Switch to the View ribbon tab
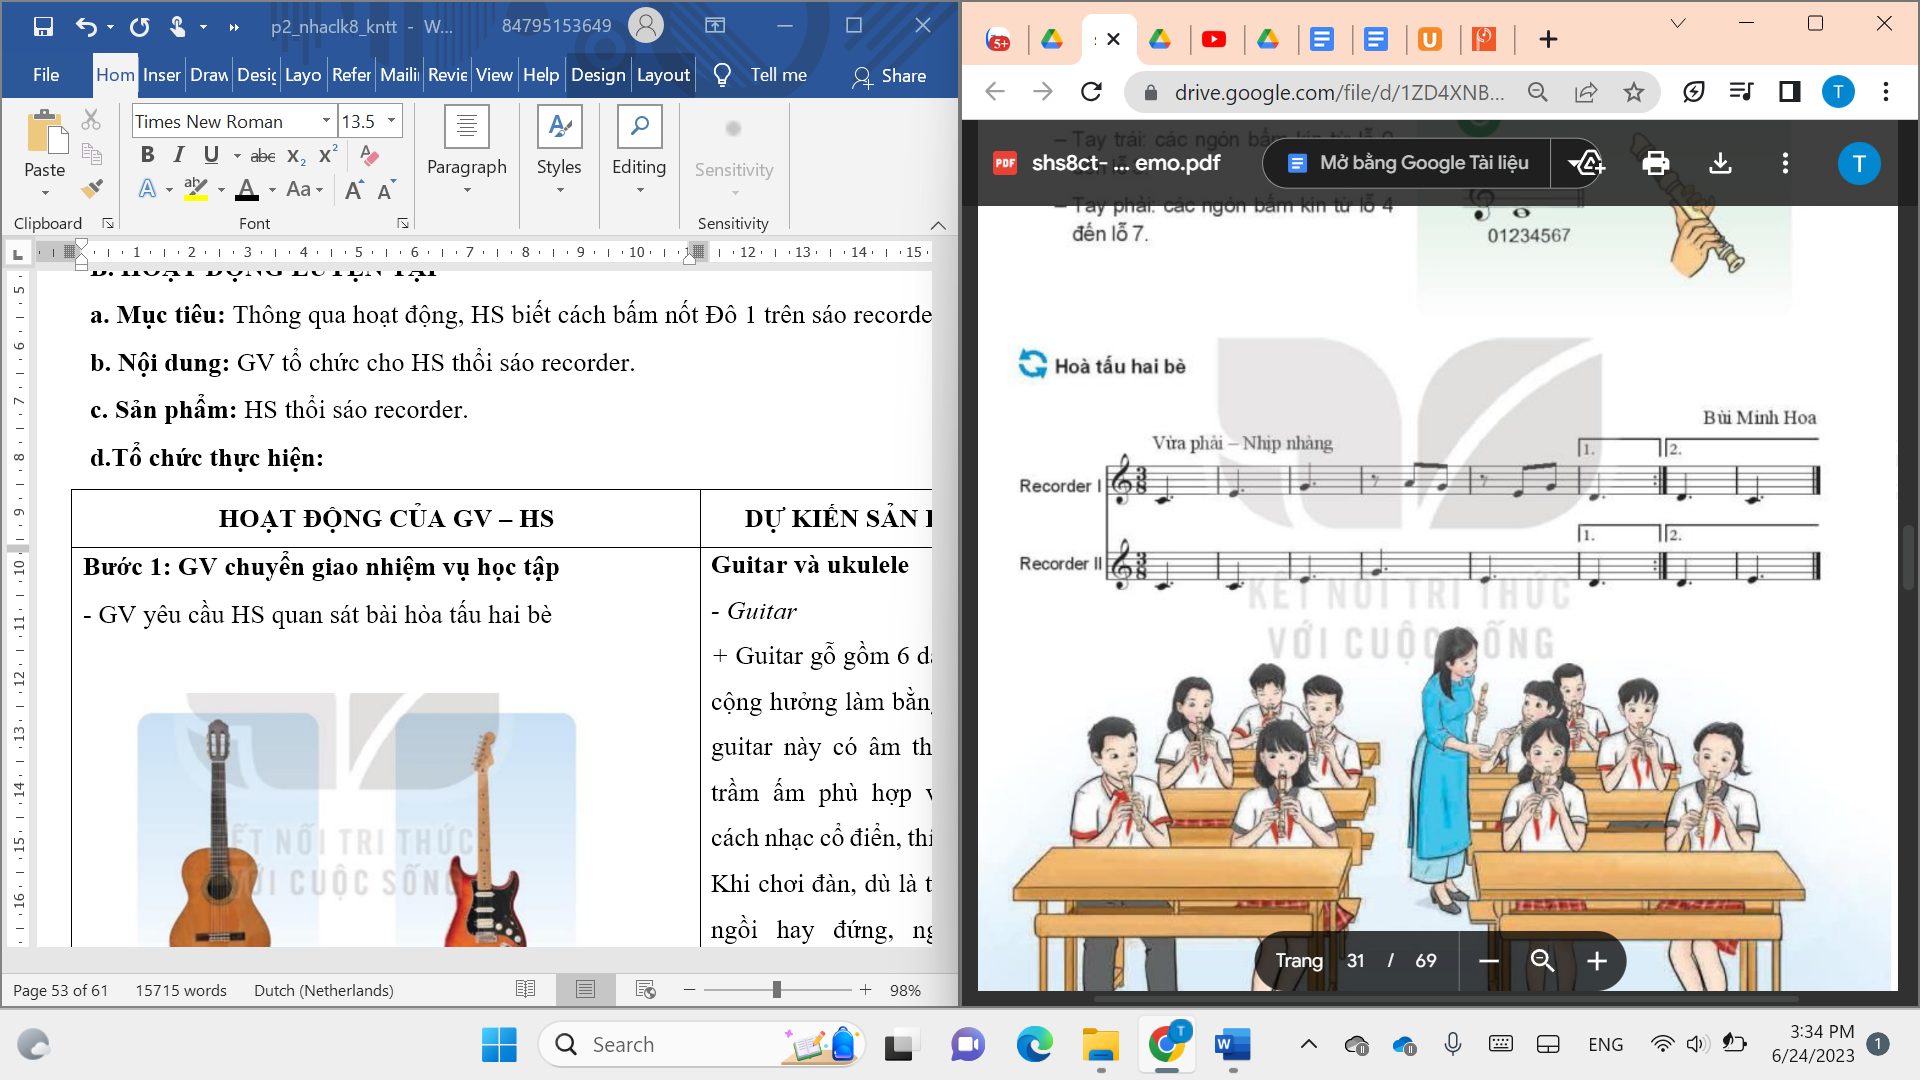Screen dimensions: 1920x1080 pyautogui.click(x=494, y=75)
